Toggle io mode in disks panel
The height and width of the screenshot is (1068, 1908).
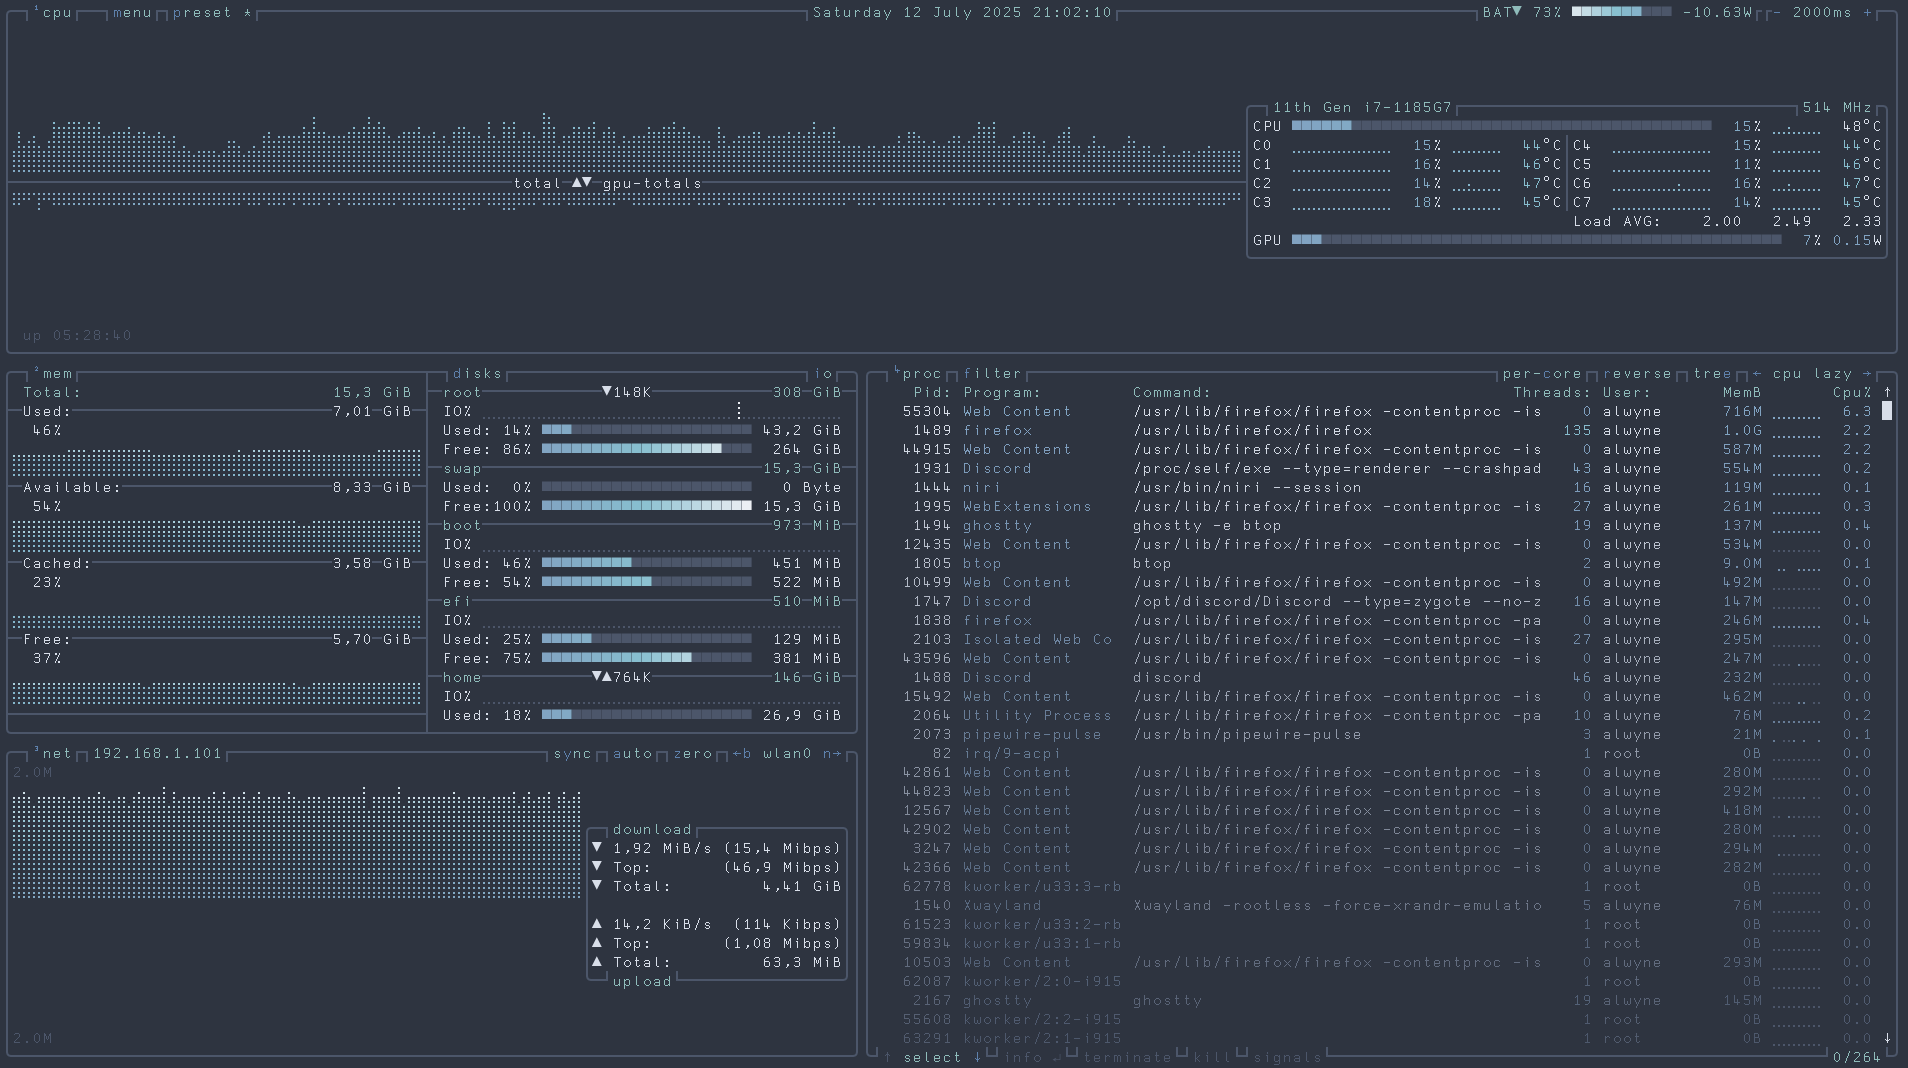tap(823, 374)
